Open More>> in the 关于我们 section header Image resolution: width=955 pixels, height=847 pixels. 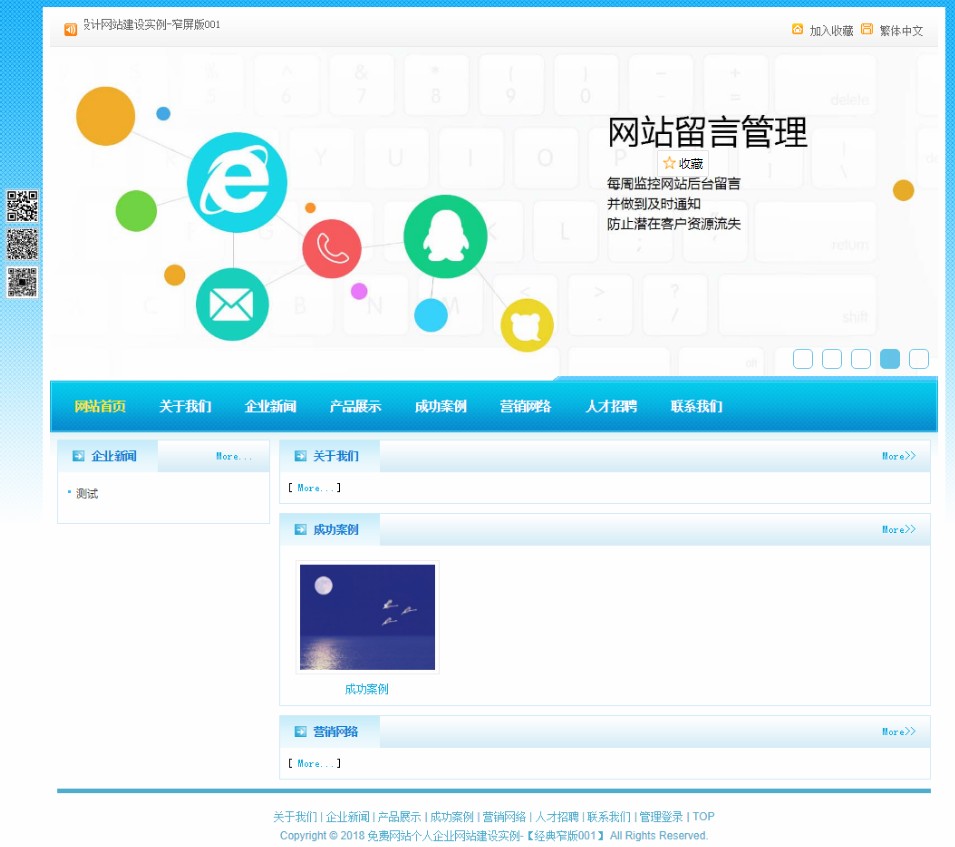pyautogui.click(x=899, y=456)
